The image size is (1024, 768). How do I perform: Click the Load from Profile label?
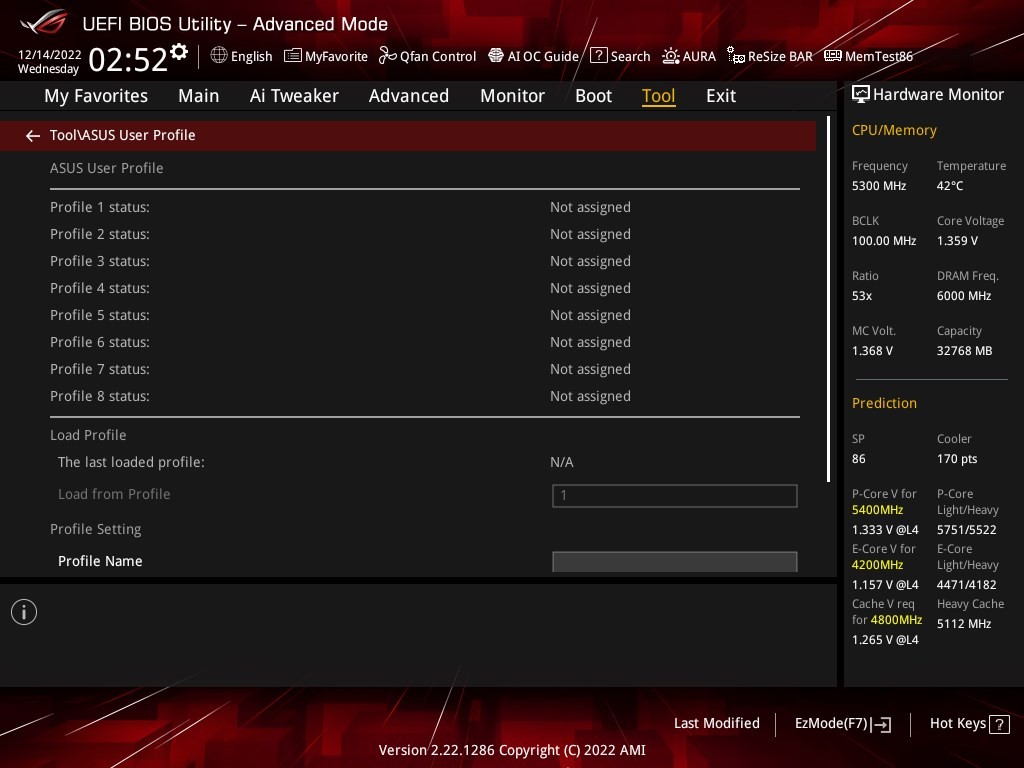pyautogui.click(x=114, y=494)
